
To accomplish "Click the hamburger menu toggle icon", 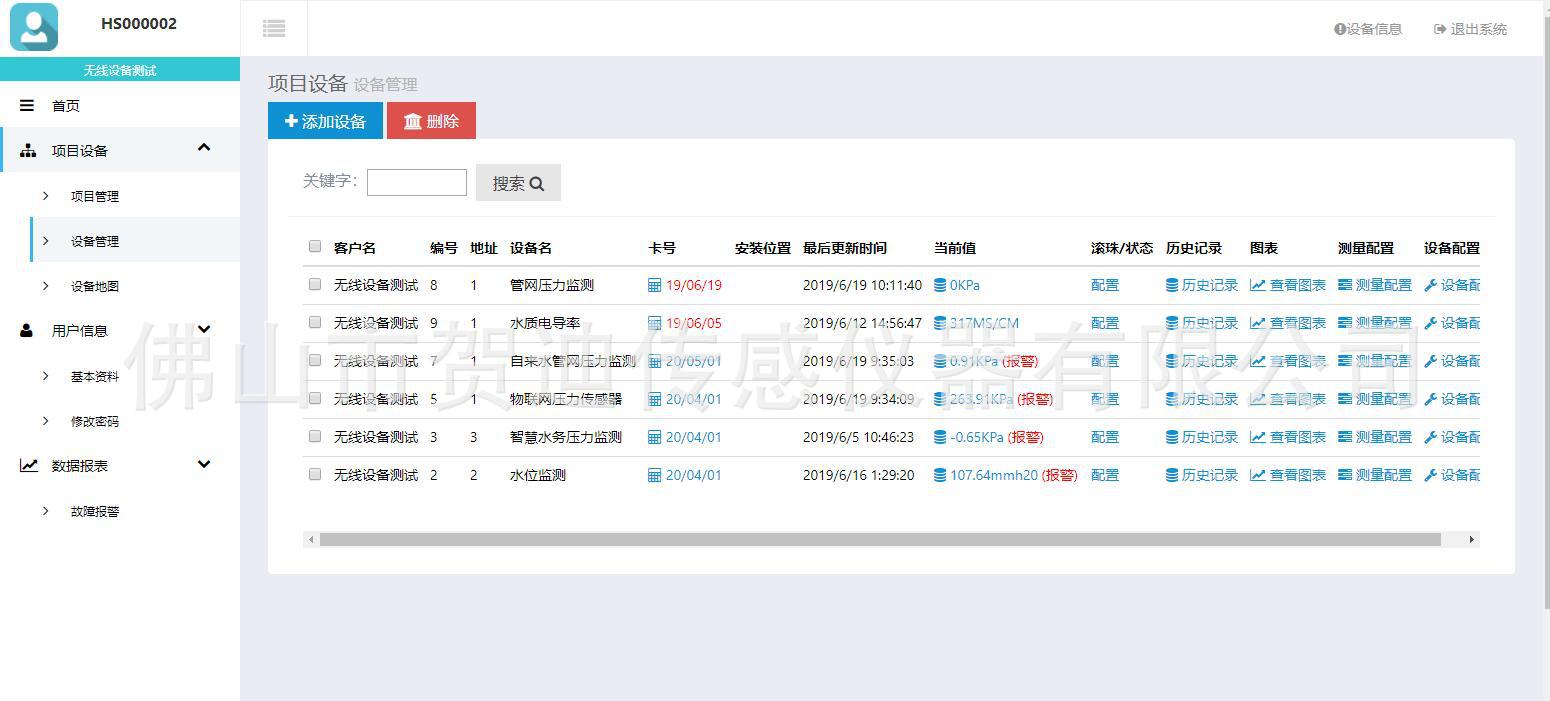I will coord(274,29).
